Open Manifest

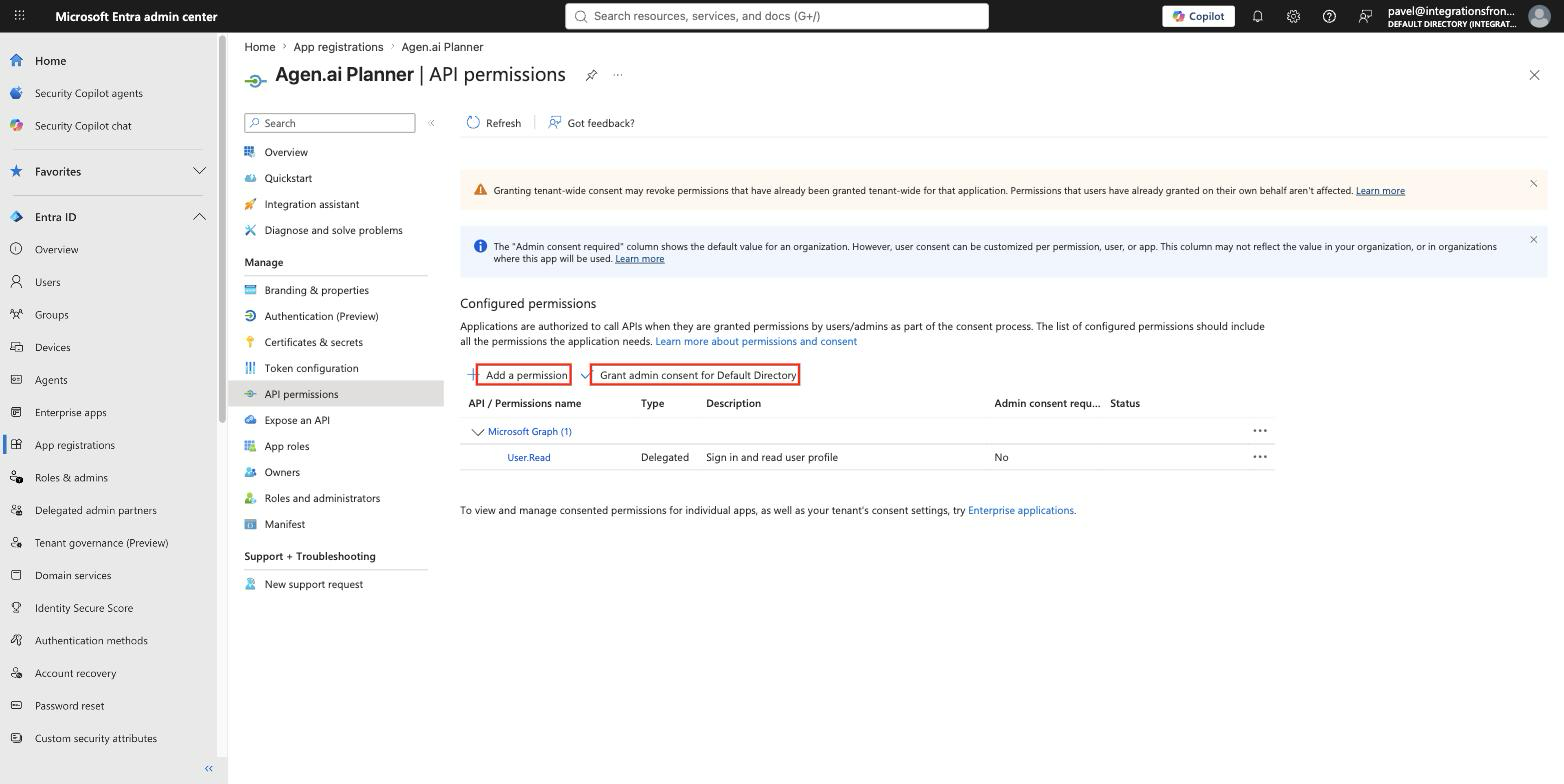pos(285,524)
